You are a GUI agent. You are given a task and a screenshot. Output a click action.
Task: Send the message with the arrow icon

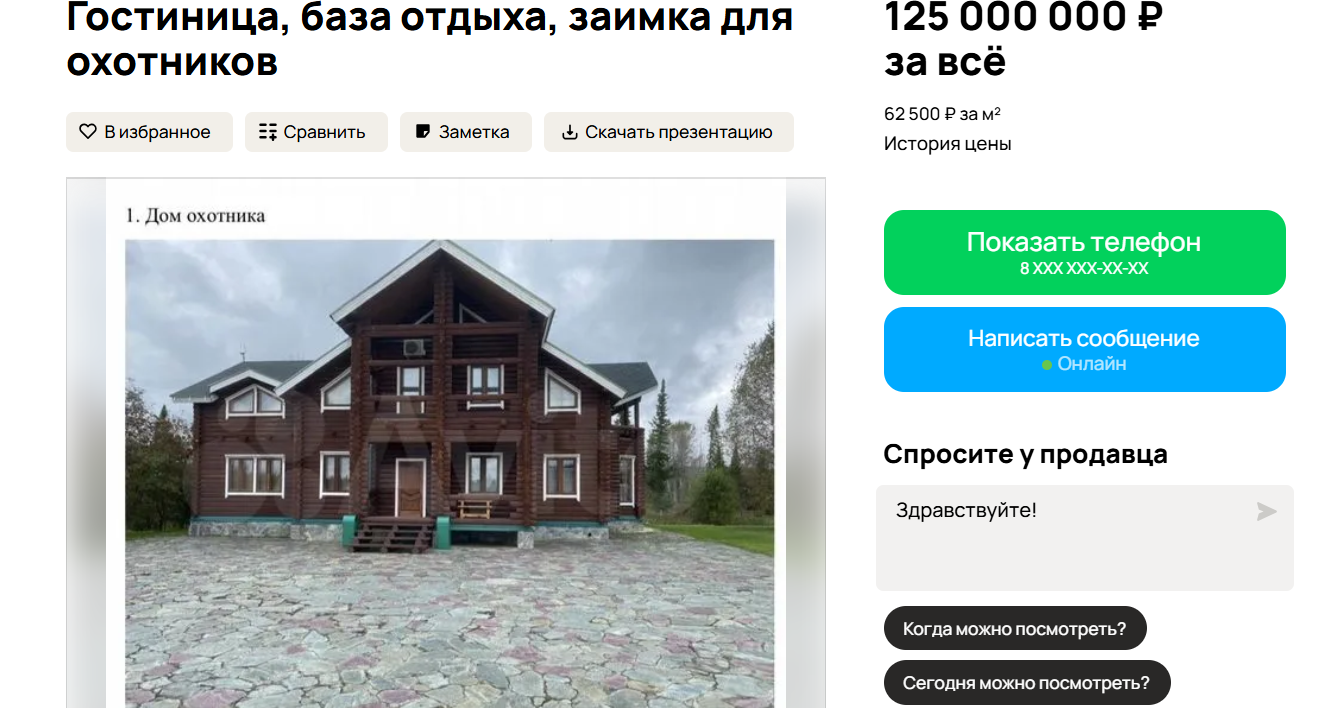click(x=1266, y=512)
